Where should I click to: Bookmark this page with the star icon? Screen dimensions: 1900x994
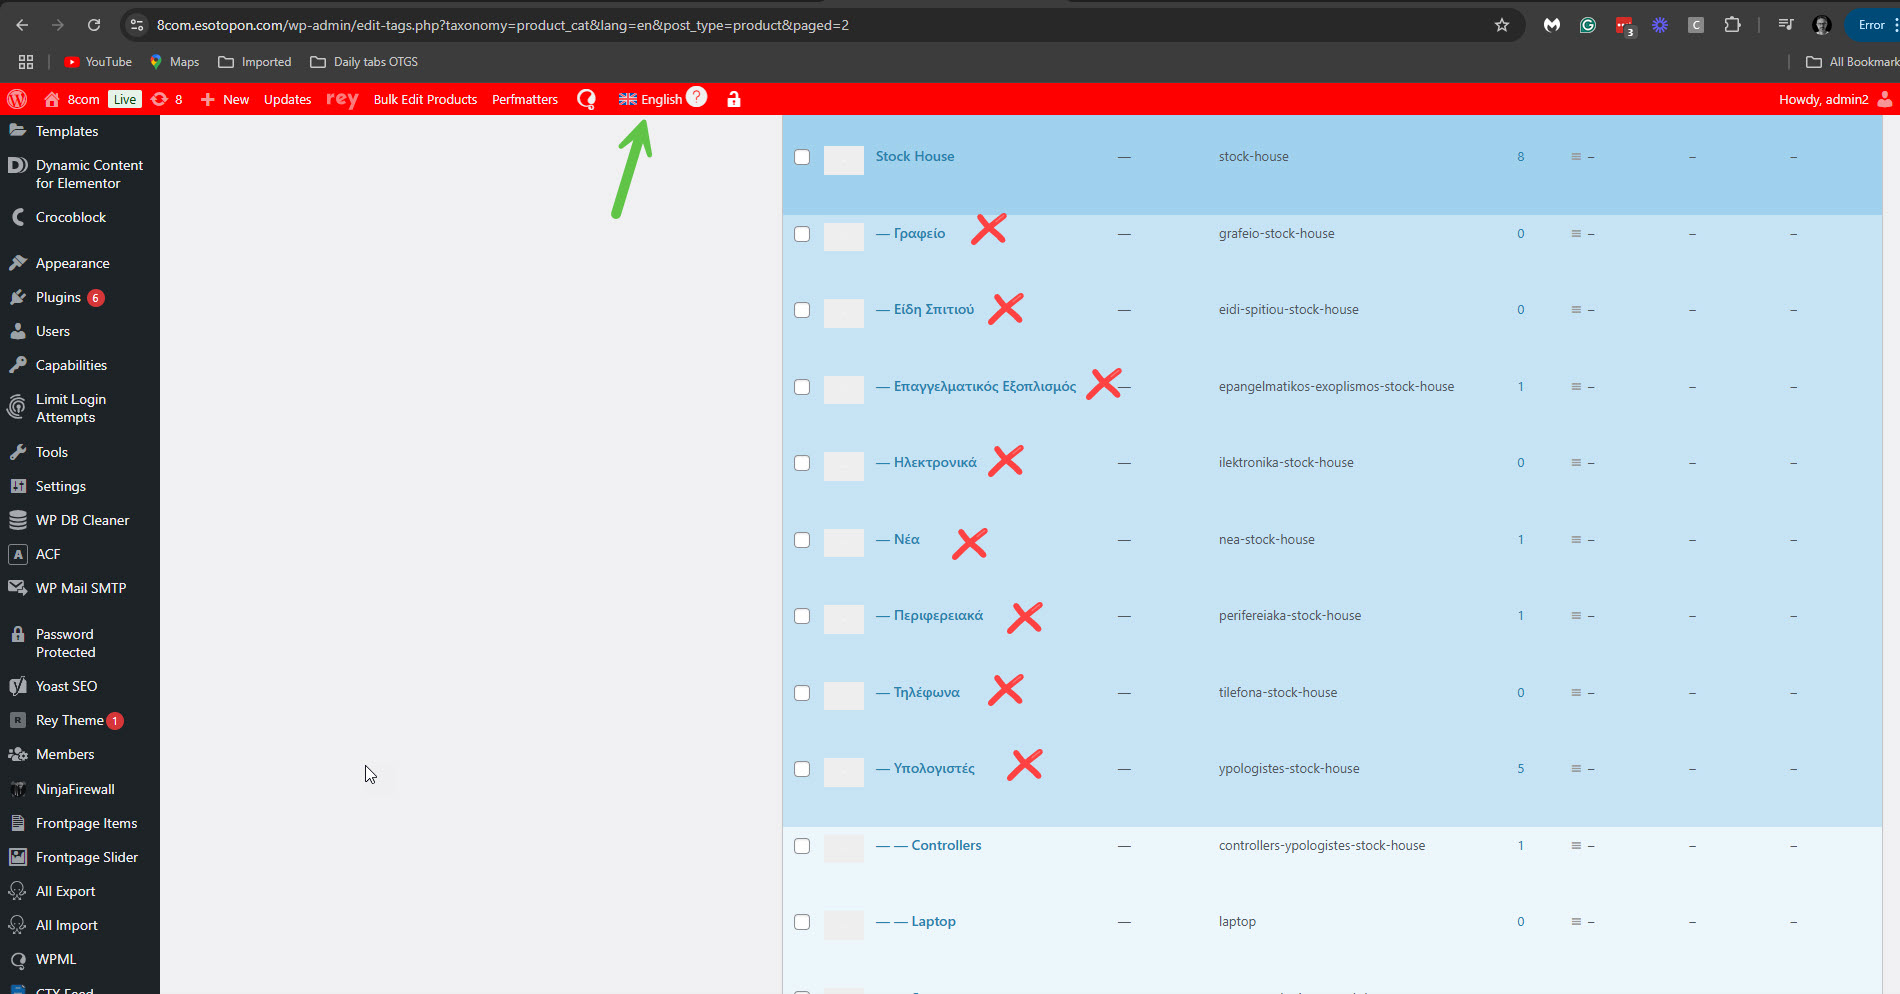1502,25
